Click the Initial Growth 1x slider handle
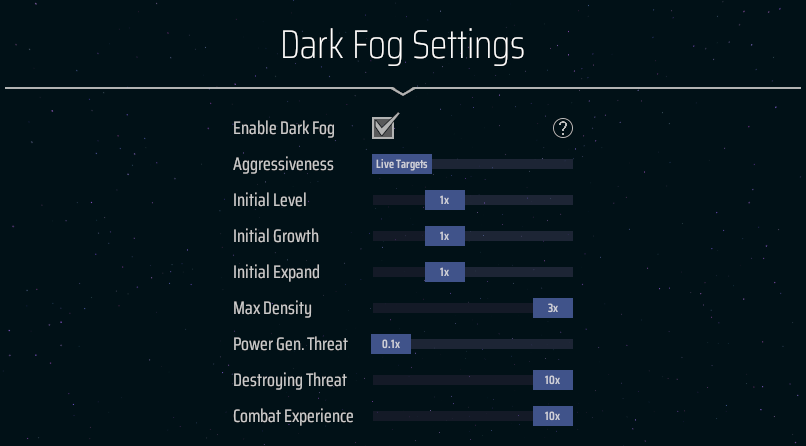Screen dimensions: 806x446 [x=444, y=236]
